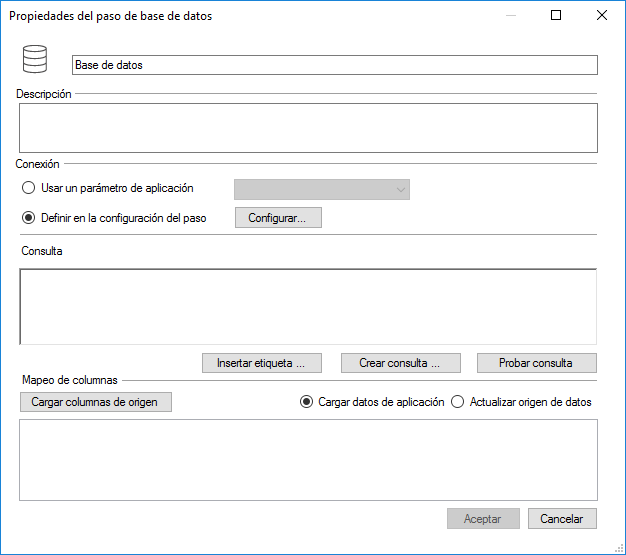
Task: Click the 'Base de datos' name field
Action: (335, 65)
